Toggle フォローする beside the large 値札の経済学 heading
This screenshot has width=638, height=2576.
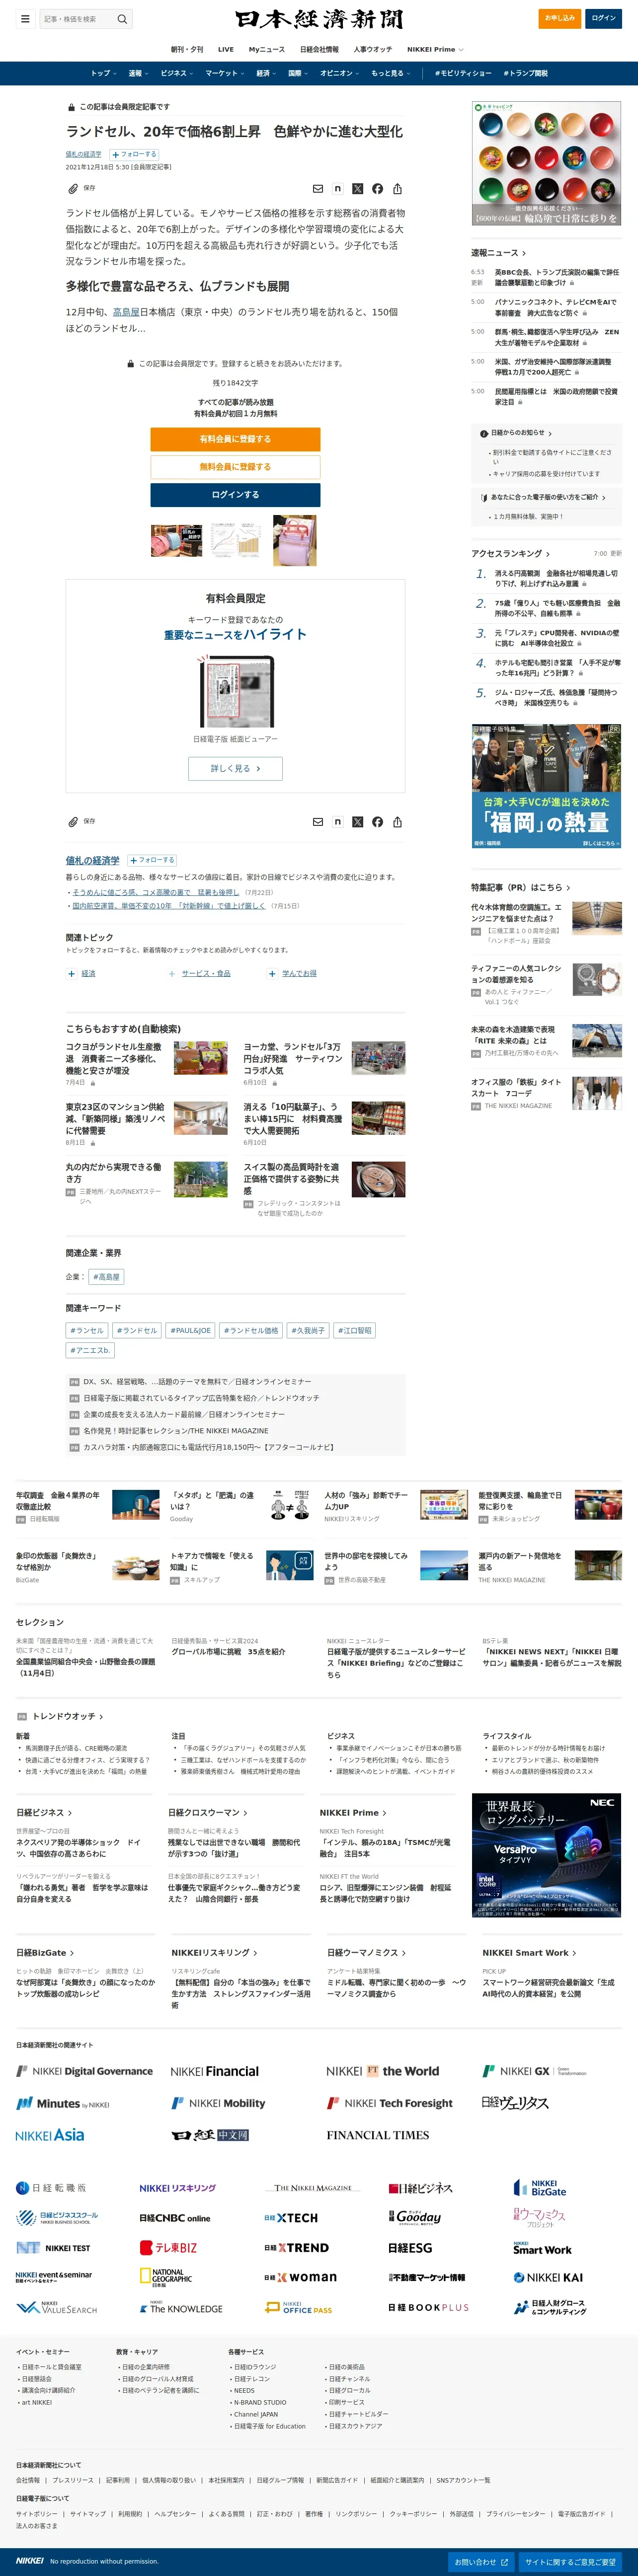pyautogui.click(x=152, y=860)
